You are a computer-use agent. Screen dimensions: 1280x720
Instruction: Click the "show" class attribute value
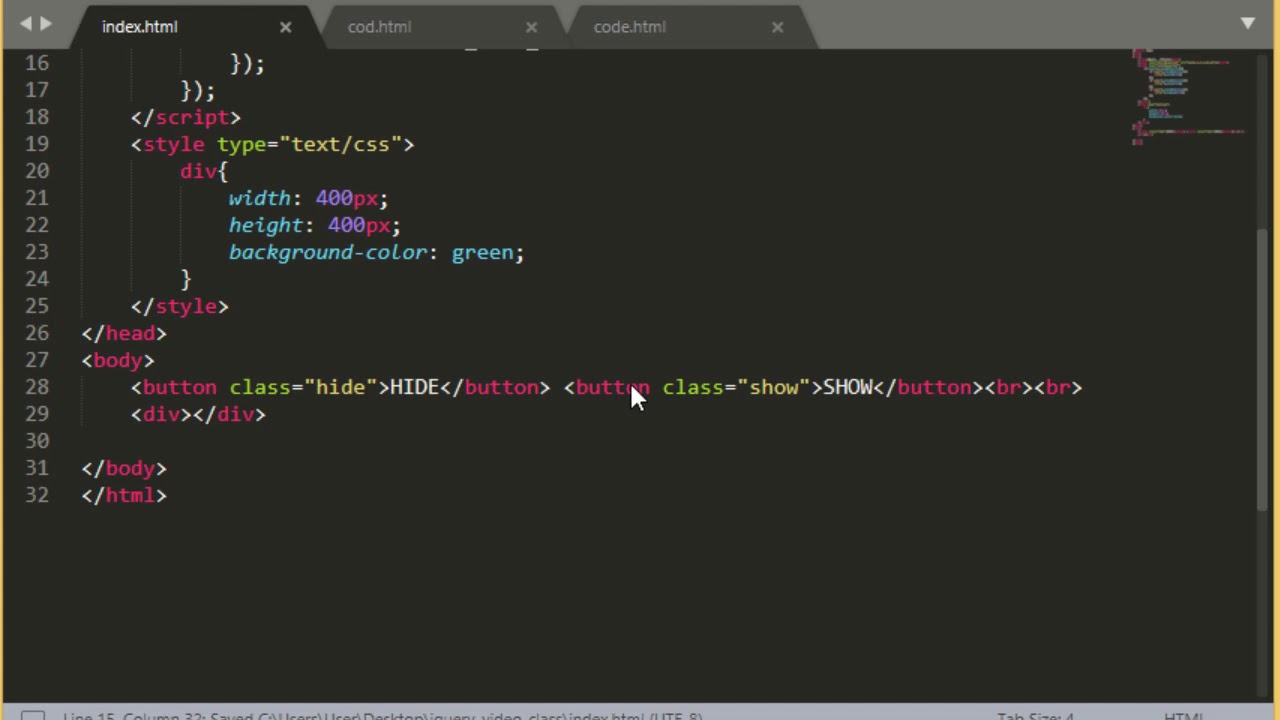[773, 387]
